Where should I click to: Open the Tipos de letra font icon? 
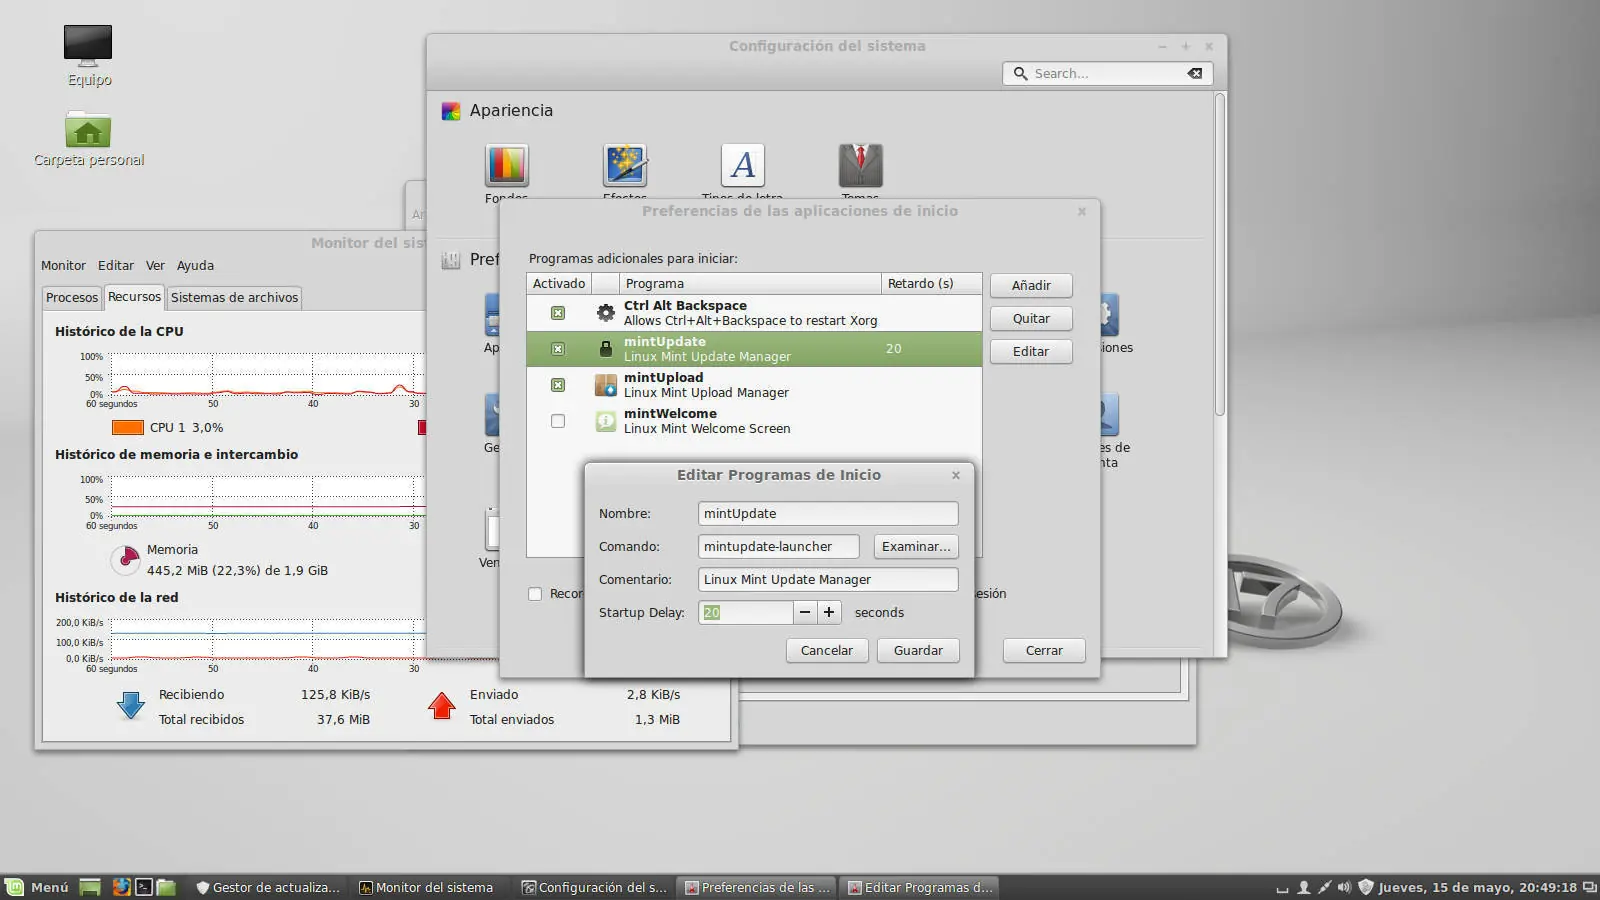(742, 166)
